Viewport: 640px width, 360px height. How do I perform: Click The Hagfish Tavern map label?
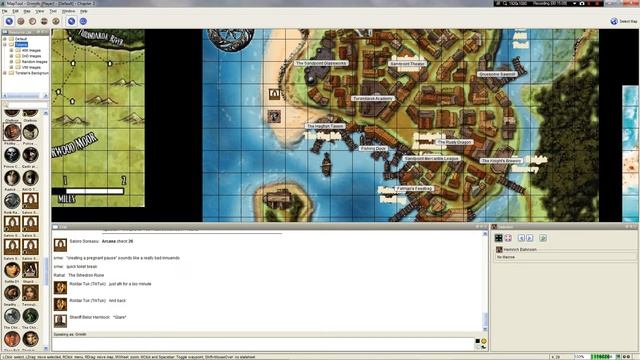click(325, 127)
